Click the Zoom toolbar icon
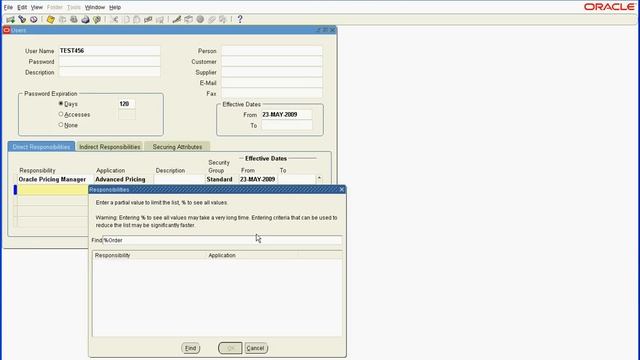Image resolution: width=640 pixels, height=360 pixels. coord(188,19)
